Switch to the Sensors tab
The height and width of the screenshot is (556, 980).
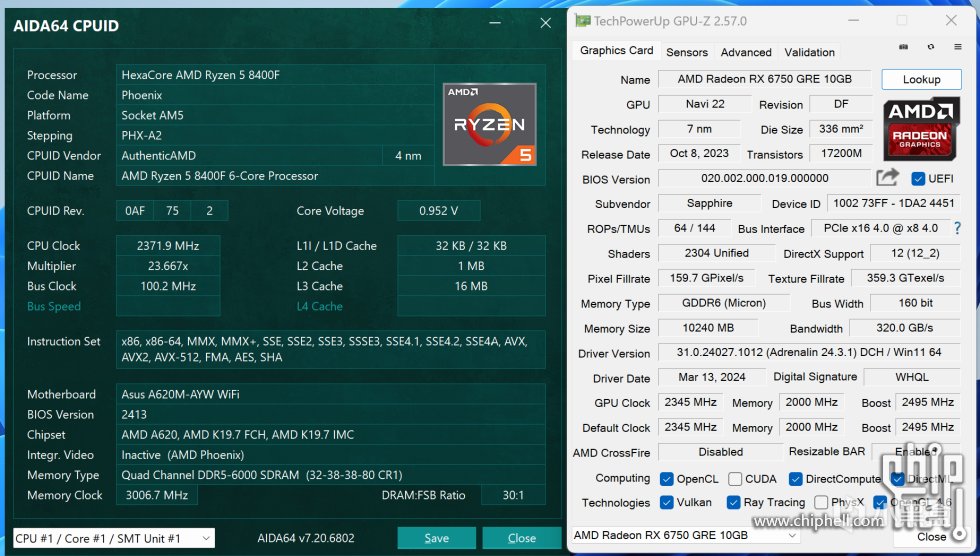(687, 52)
